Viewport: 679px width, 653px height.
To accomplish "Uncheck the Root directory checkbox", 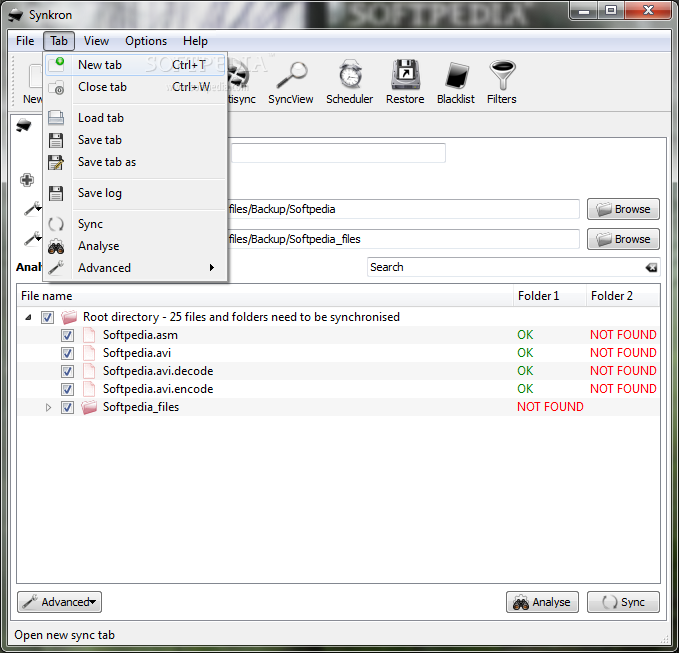I will point(47,317).
